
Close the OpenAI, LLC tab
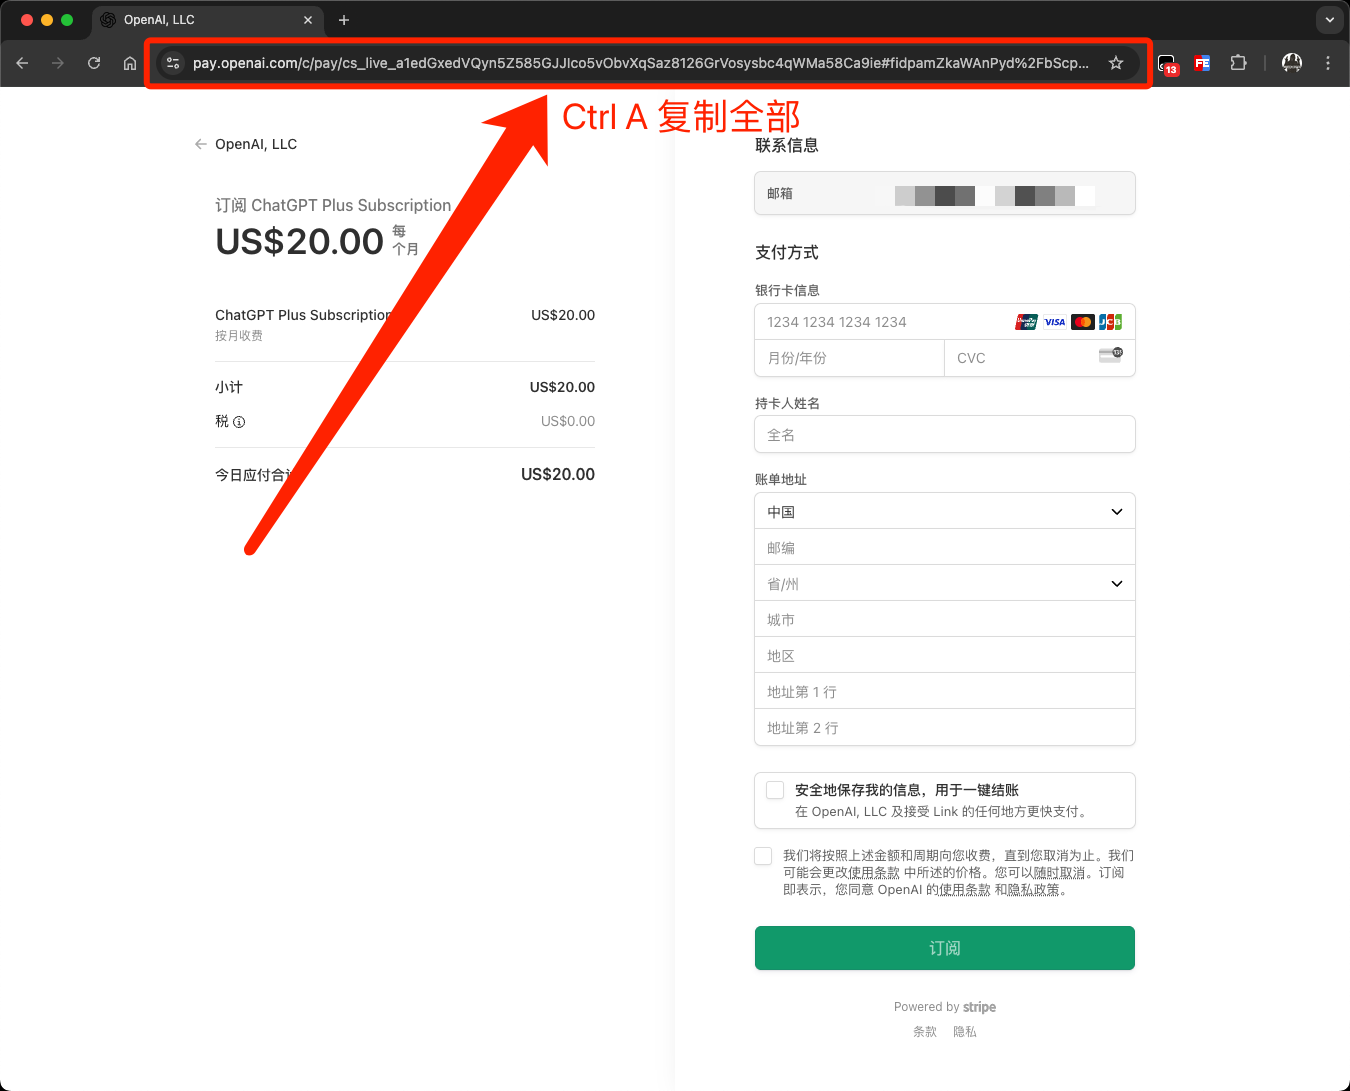click(x=308, y=20)
